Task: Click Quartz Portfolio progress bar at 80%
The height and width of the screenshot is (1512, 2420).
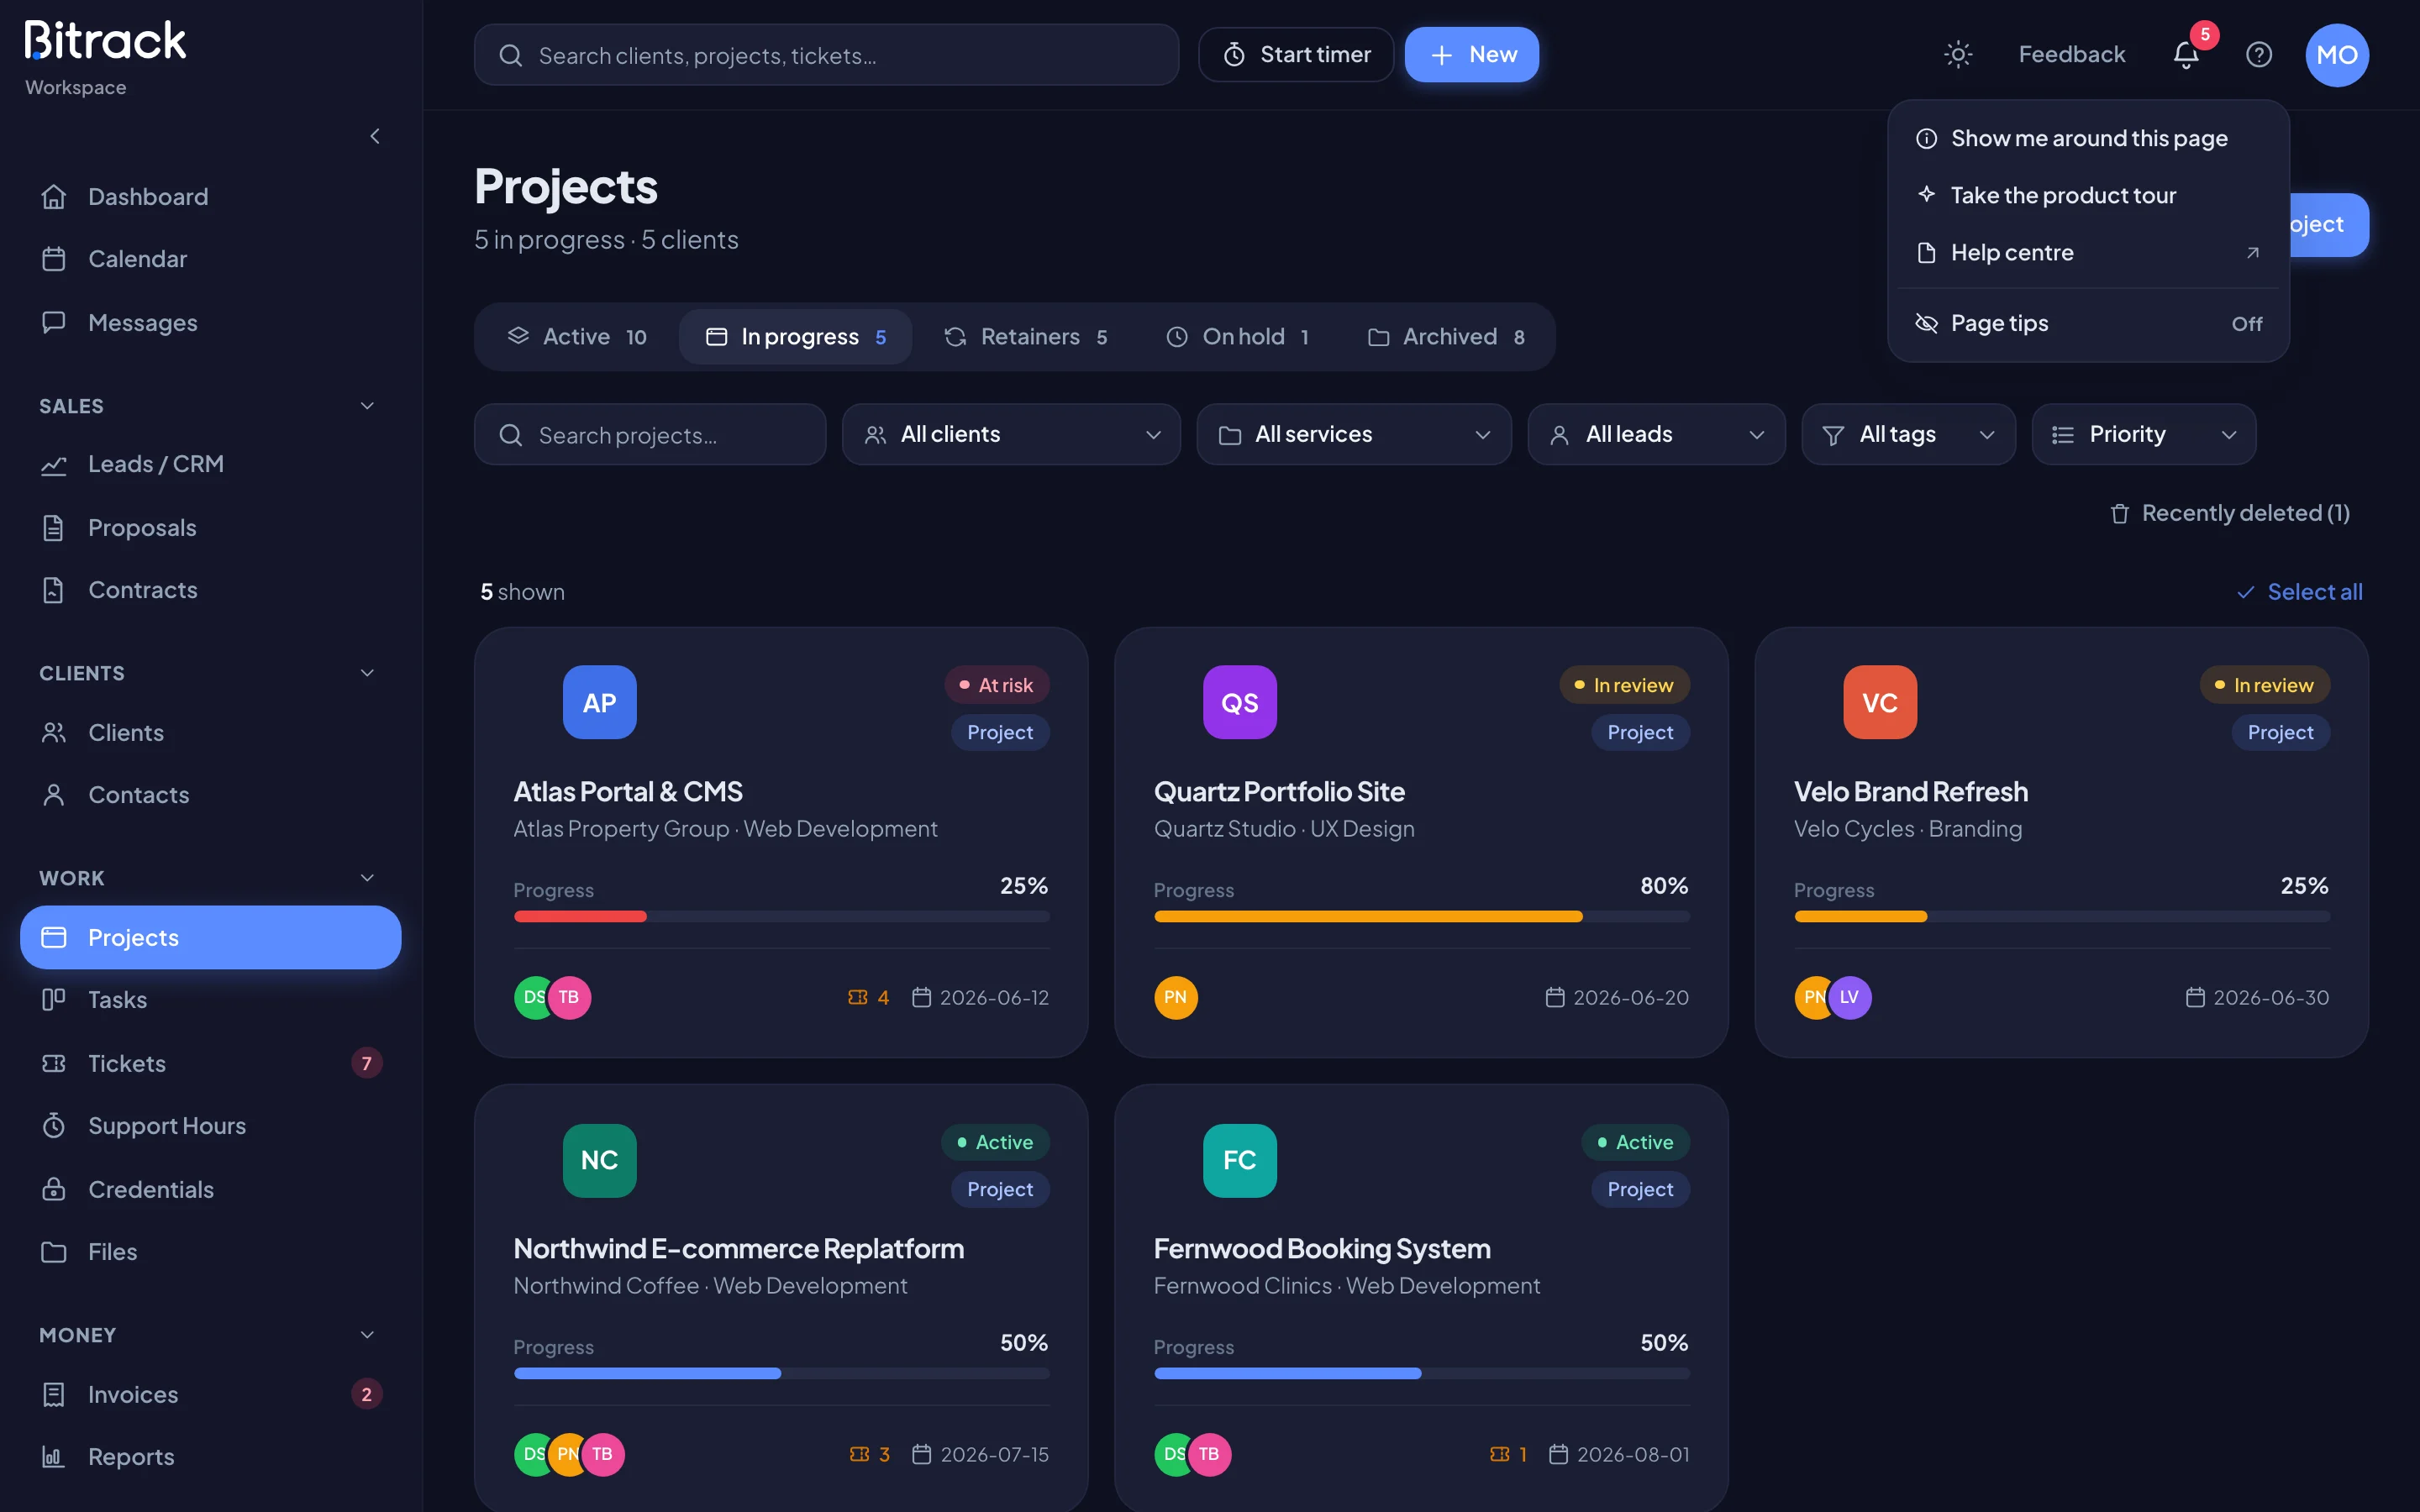Action: [1421, 916]
